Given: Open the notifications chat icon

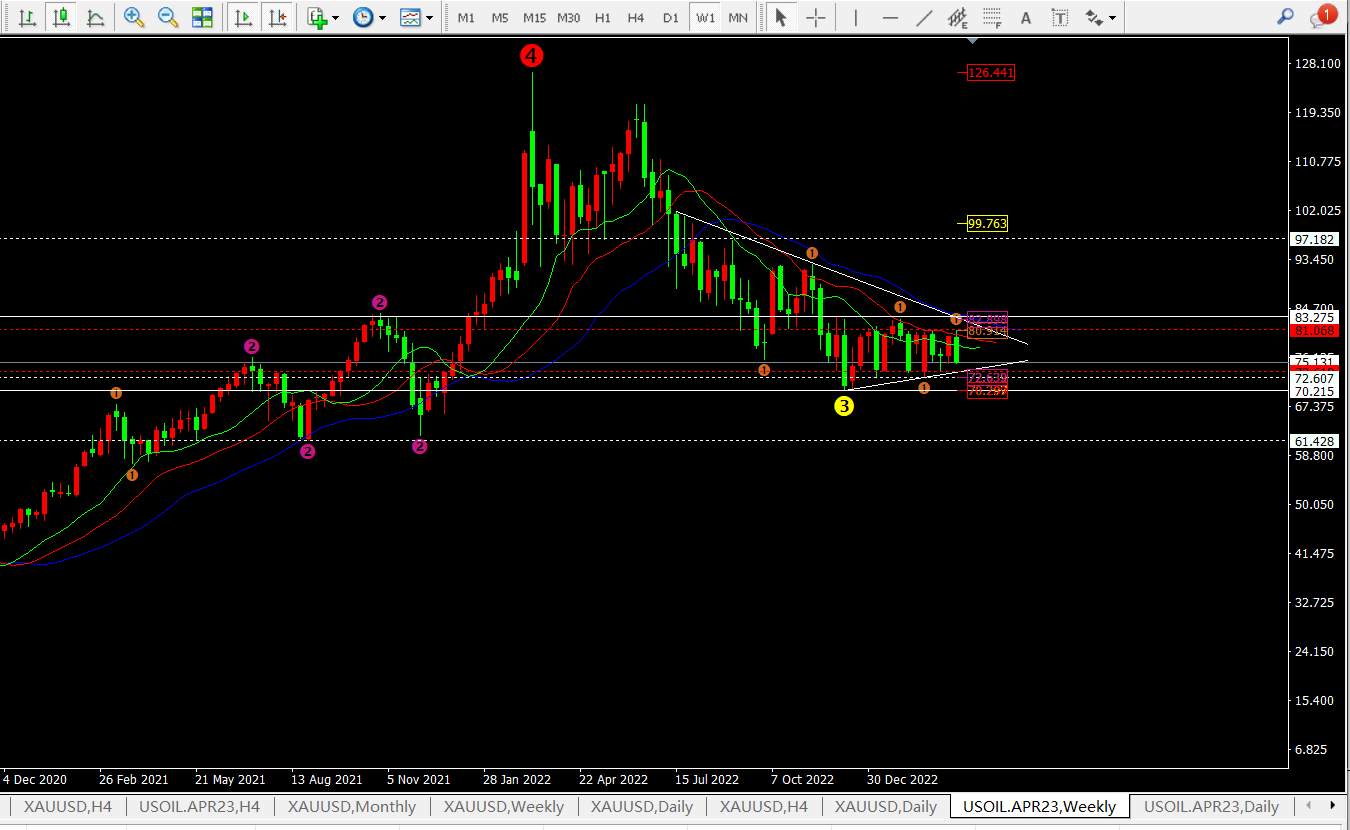Looking at the screenshot, I should click(1322, 16).
